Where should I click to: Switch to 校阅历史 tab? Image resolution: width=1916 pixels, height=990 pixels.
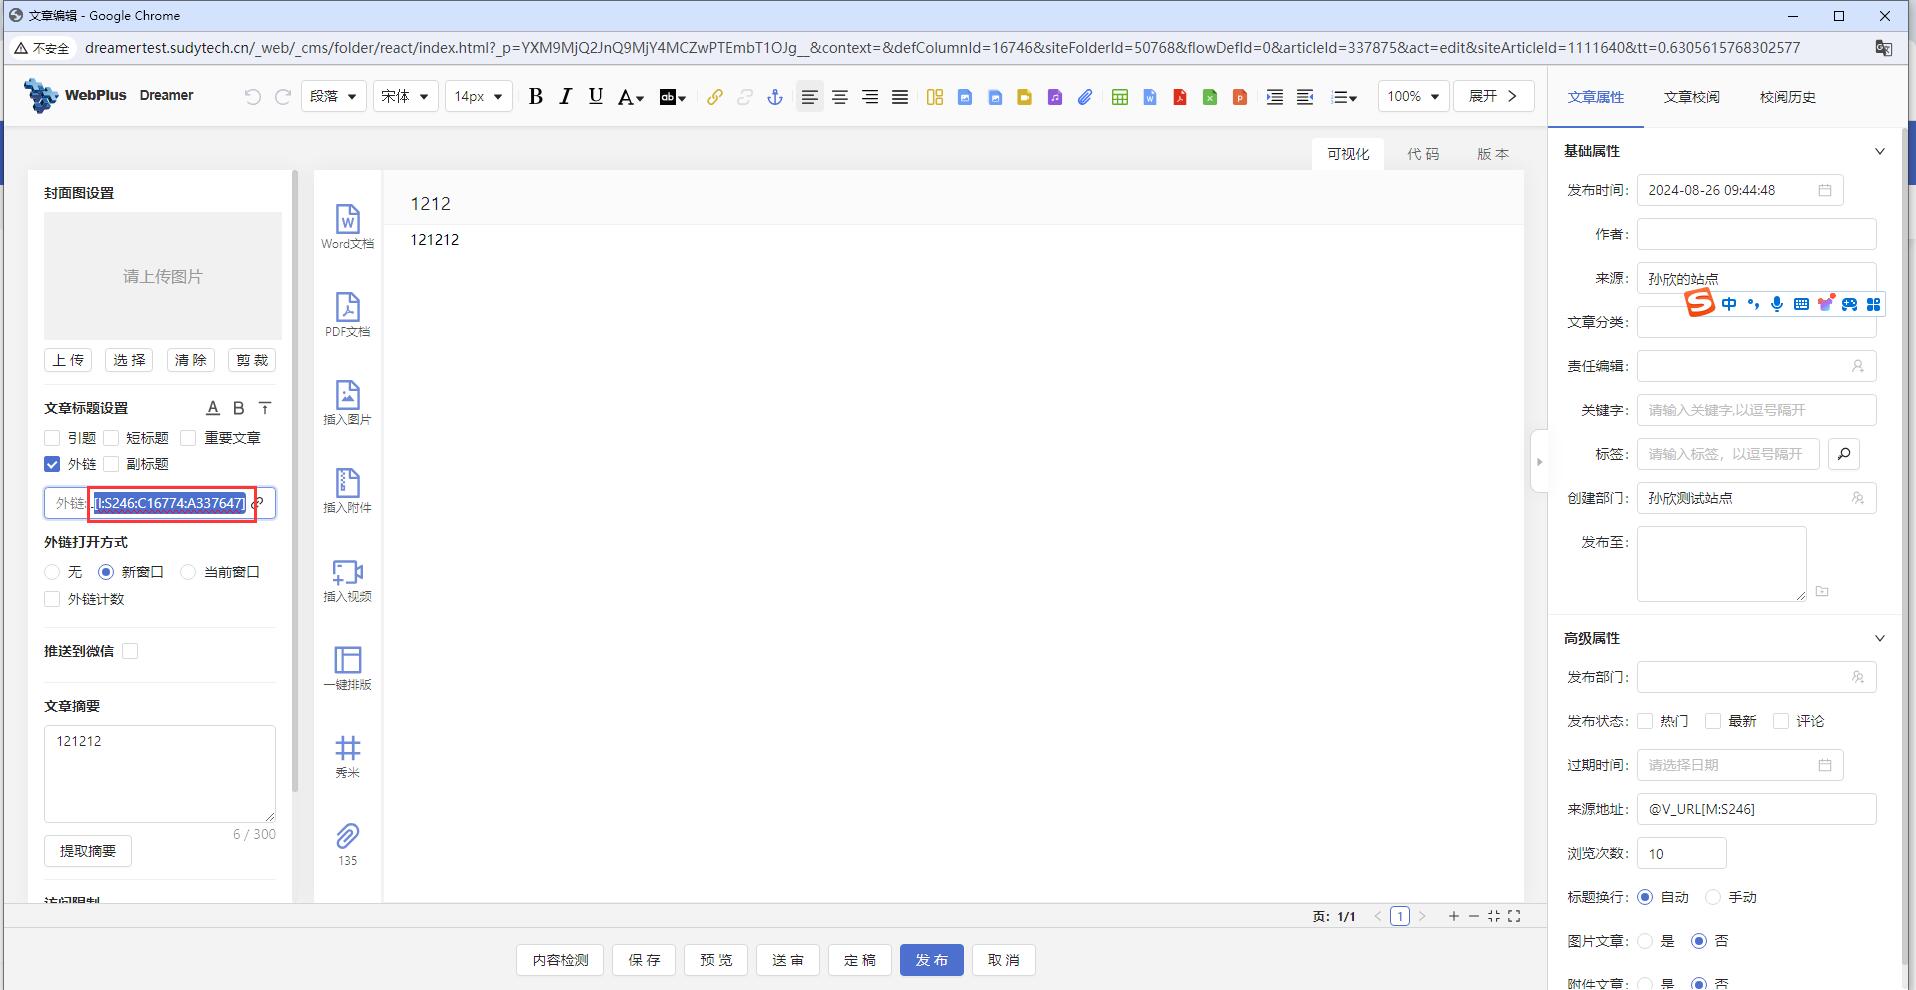tap(1788, 97)
